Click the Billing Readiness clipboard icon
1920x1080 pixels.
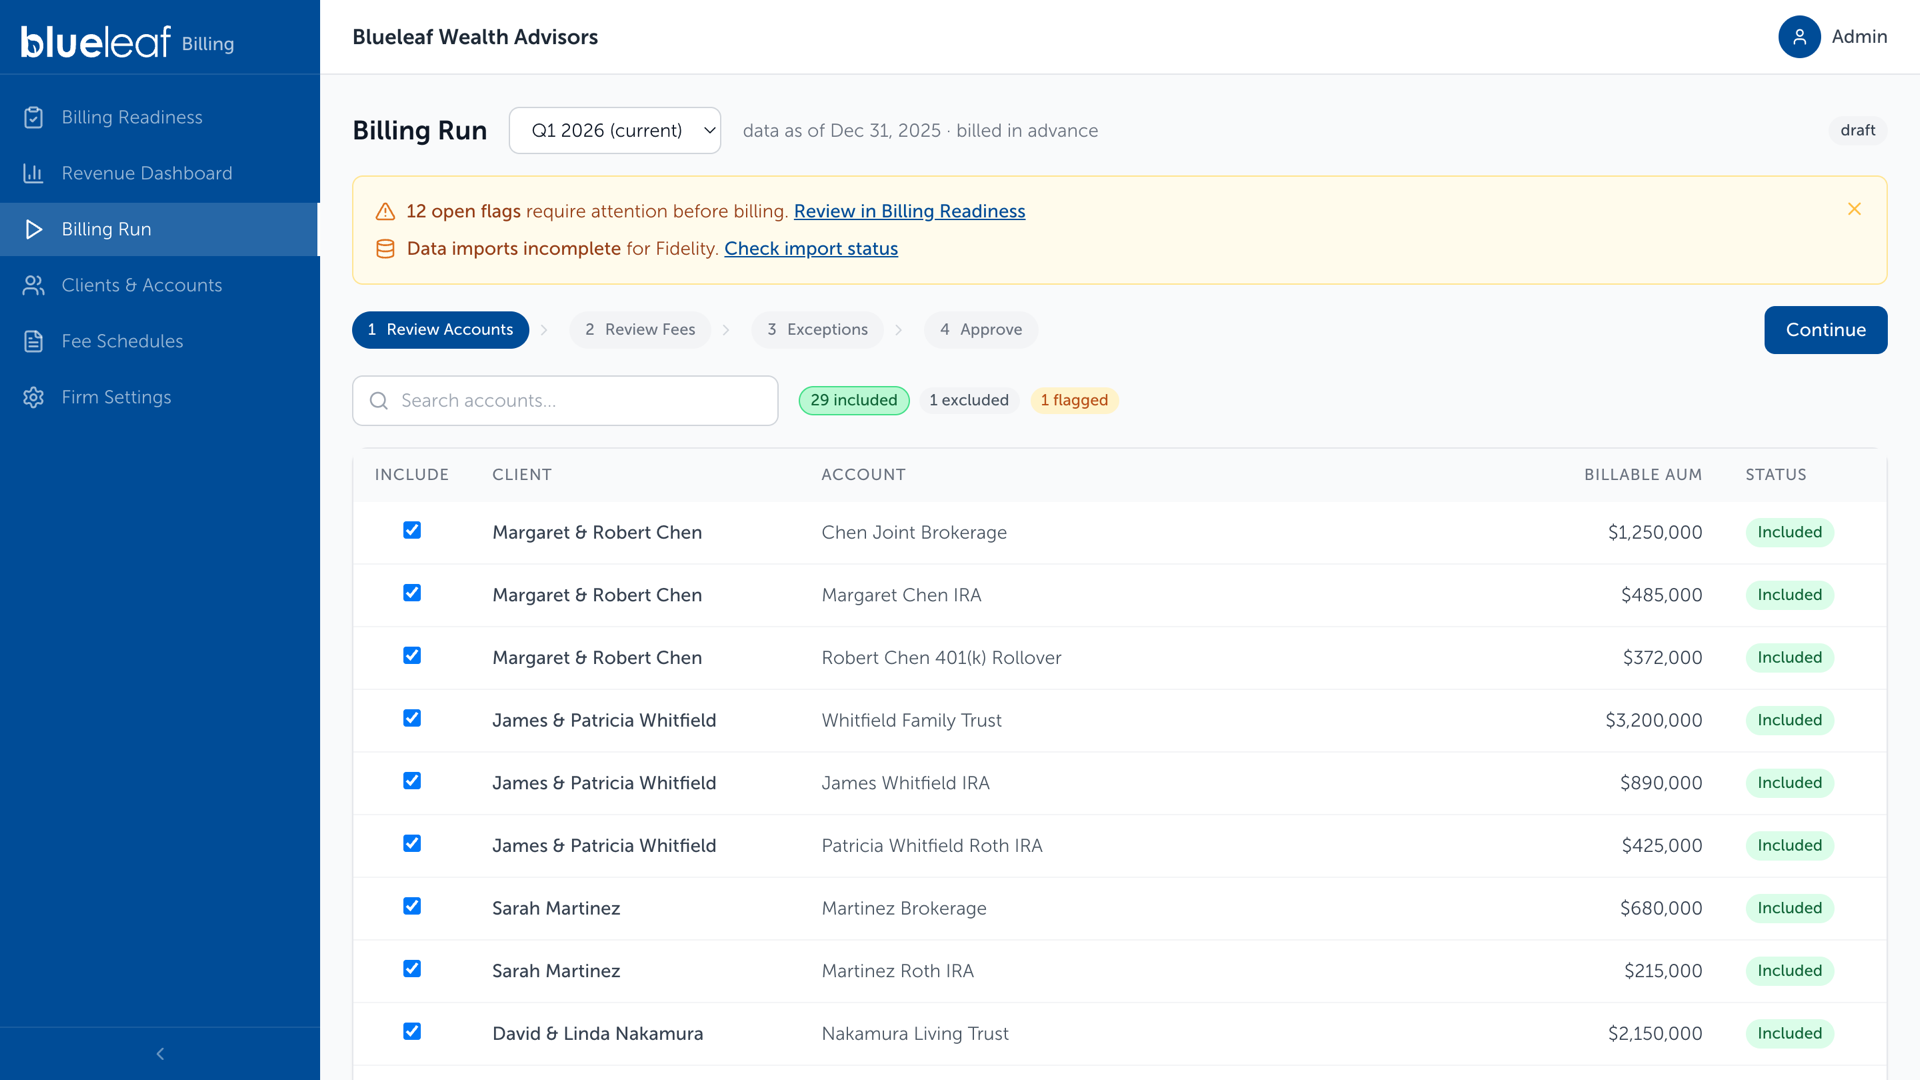coord(33,117)
